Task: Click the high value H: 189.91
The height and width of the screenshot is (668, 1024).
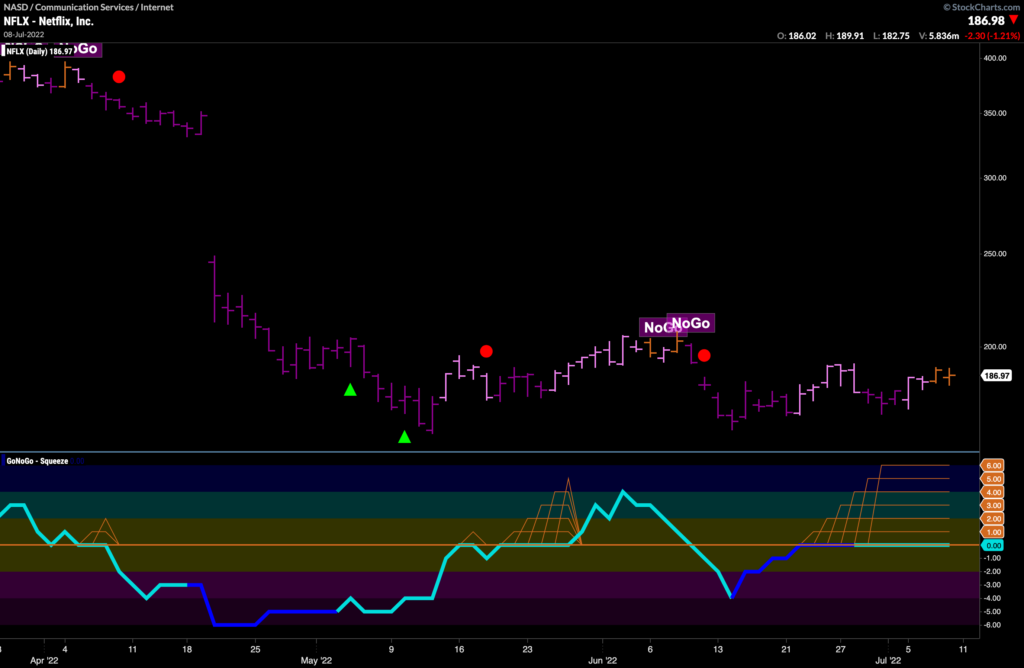Action: coord(844,36)
